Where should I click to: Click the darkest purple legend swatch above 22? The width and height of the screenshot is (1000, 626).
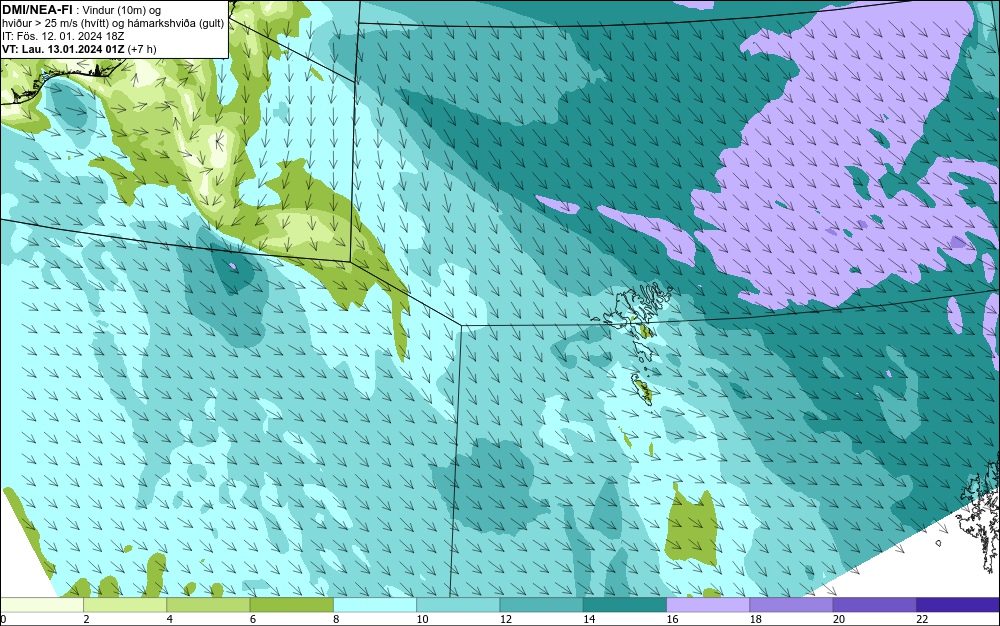(x=958, y=604)
